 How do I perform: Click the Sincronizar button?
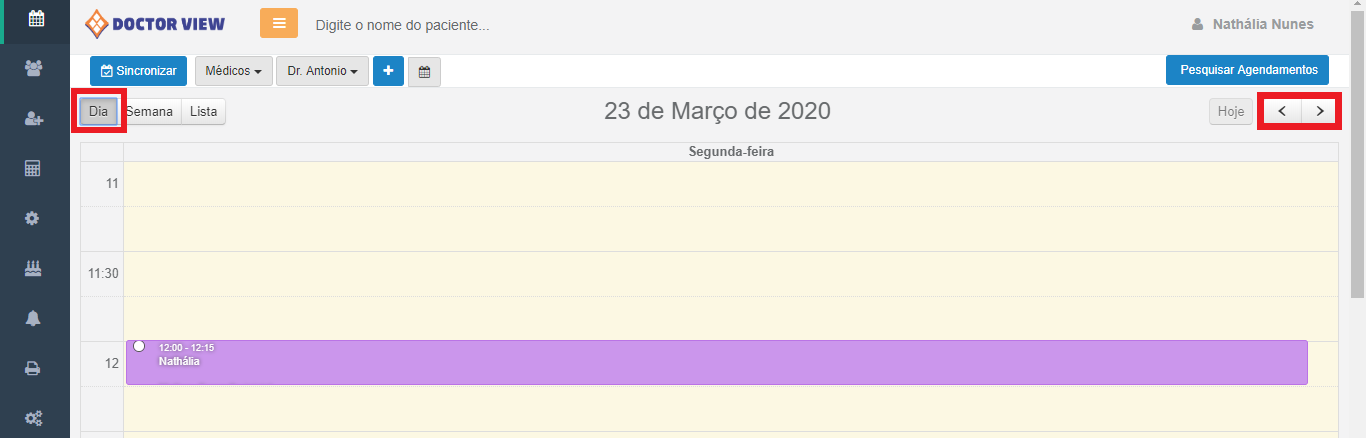click(x=138, y=71)
